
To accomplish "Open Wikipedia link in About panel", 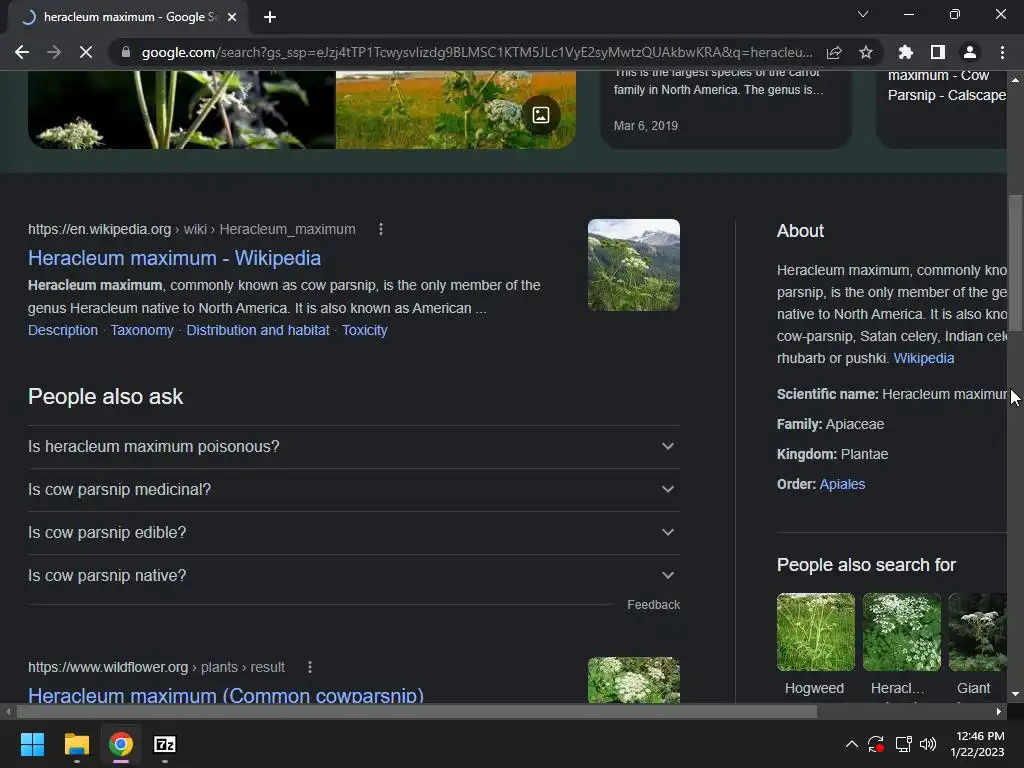I will tap(923, 358).
